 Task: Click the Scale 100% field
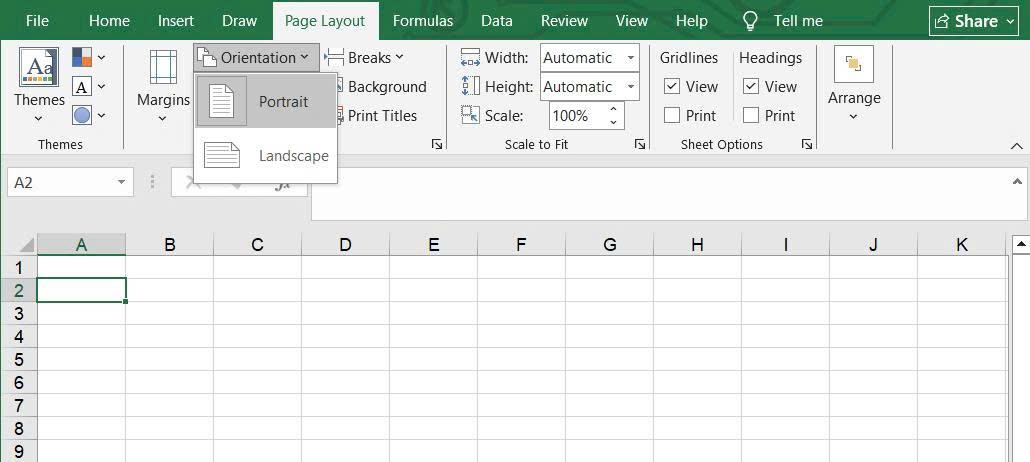coord(578,116)
